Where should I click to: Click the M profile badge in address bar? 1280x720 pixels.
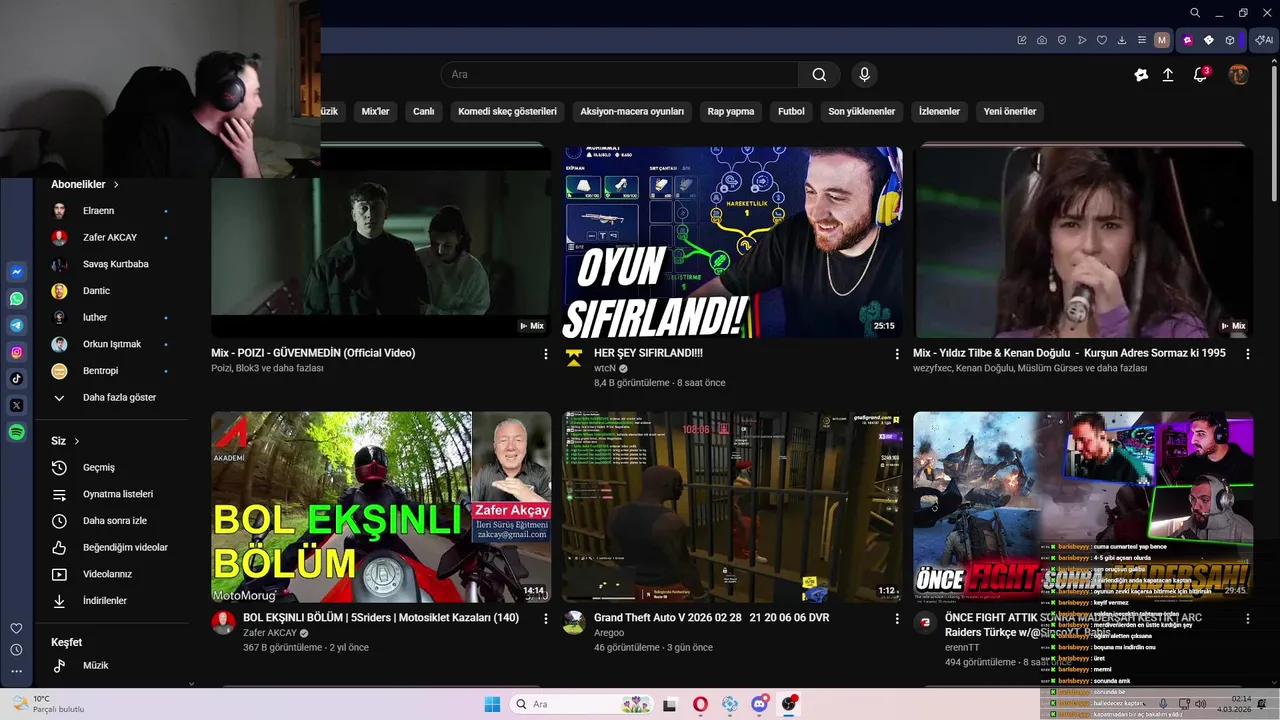tap(1161, 40)
